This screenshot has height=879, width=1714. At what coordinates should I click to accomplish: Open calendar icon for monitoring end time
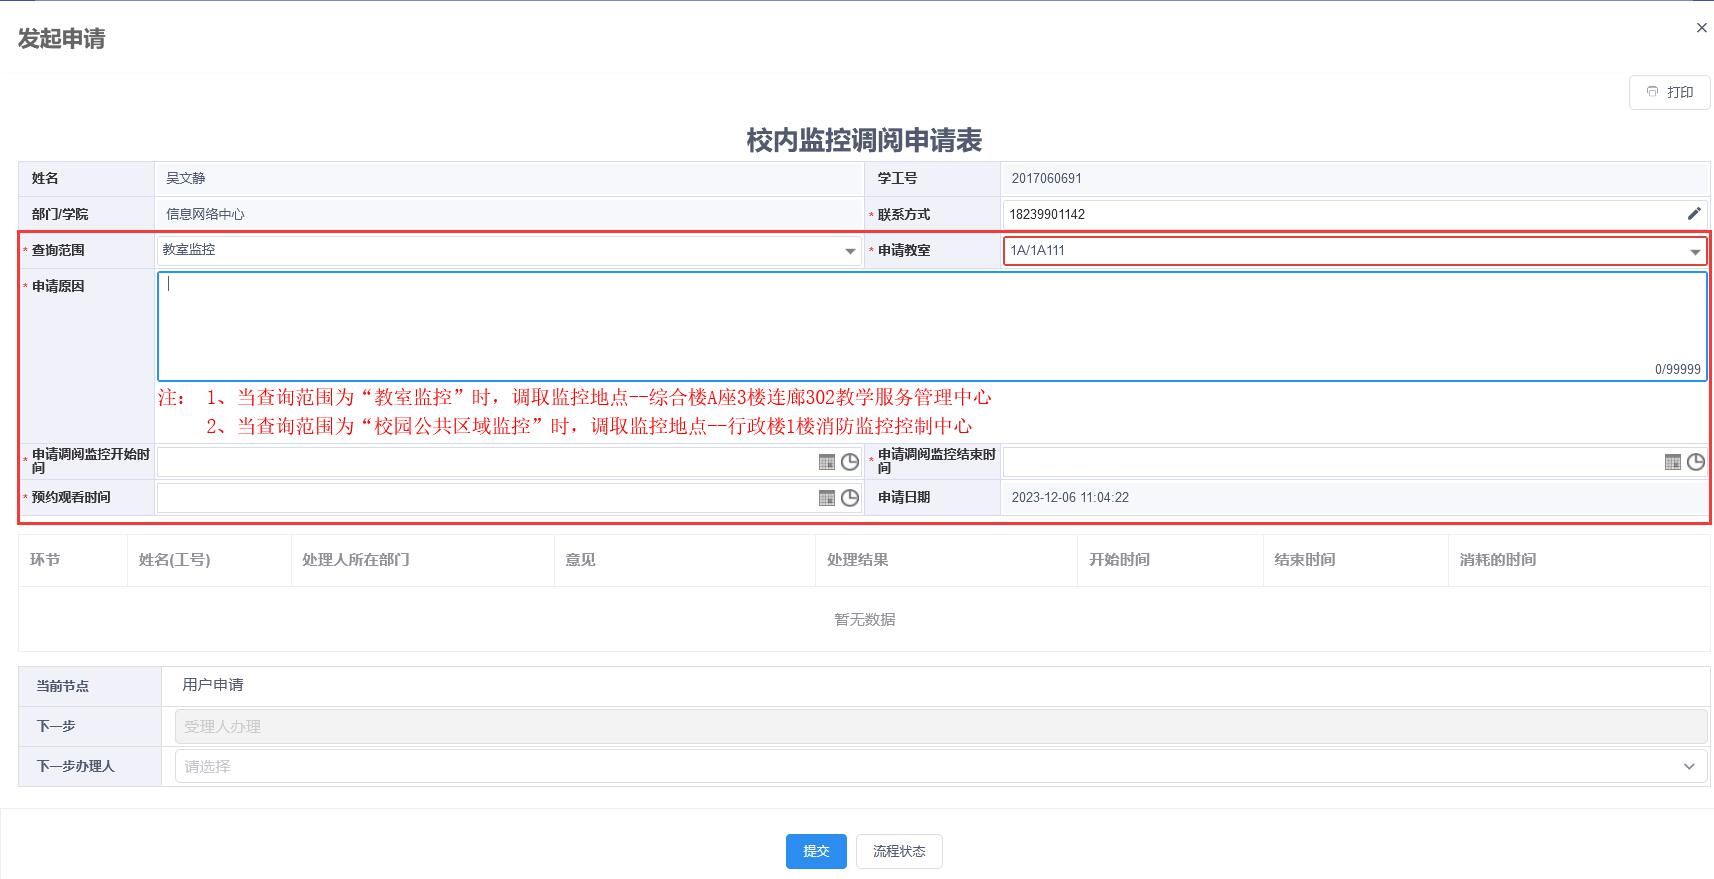pyautogui.click(x=1672, y=462)
